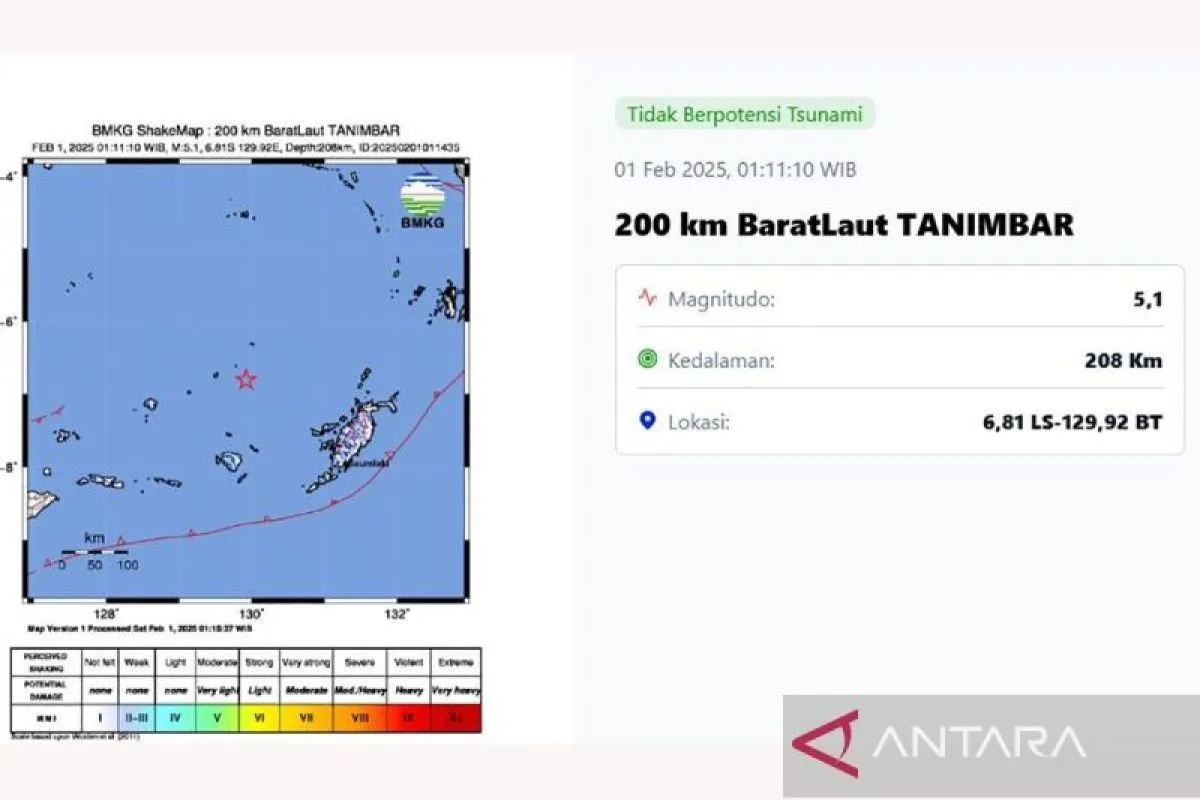1200x800 pixels.
Task: Pick the yellow MMI VI color swatch
Action: coord(261,718)
